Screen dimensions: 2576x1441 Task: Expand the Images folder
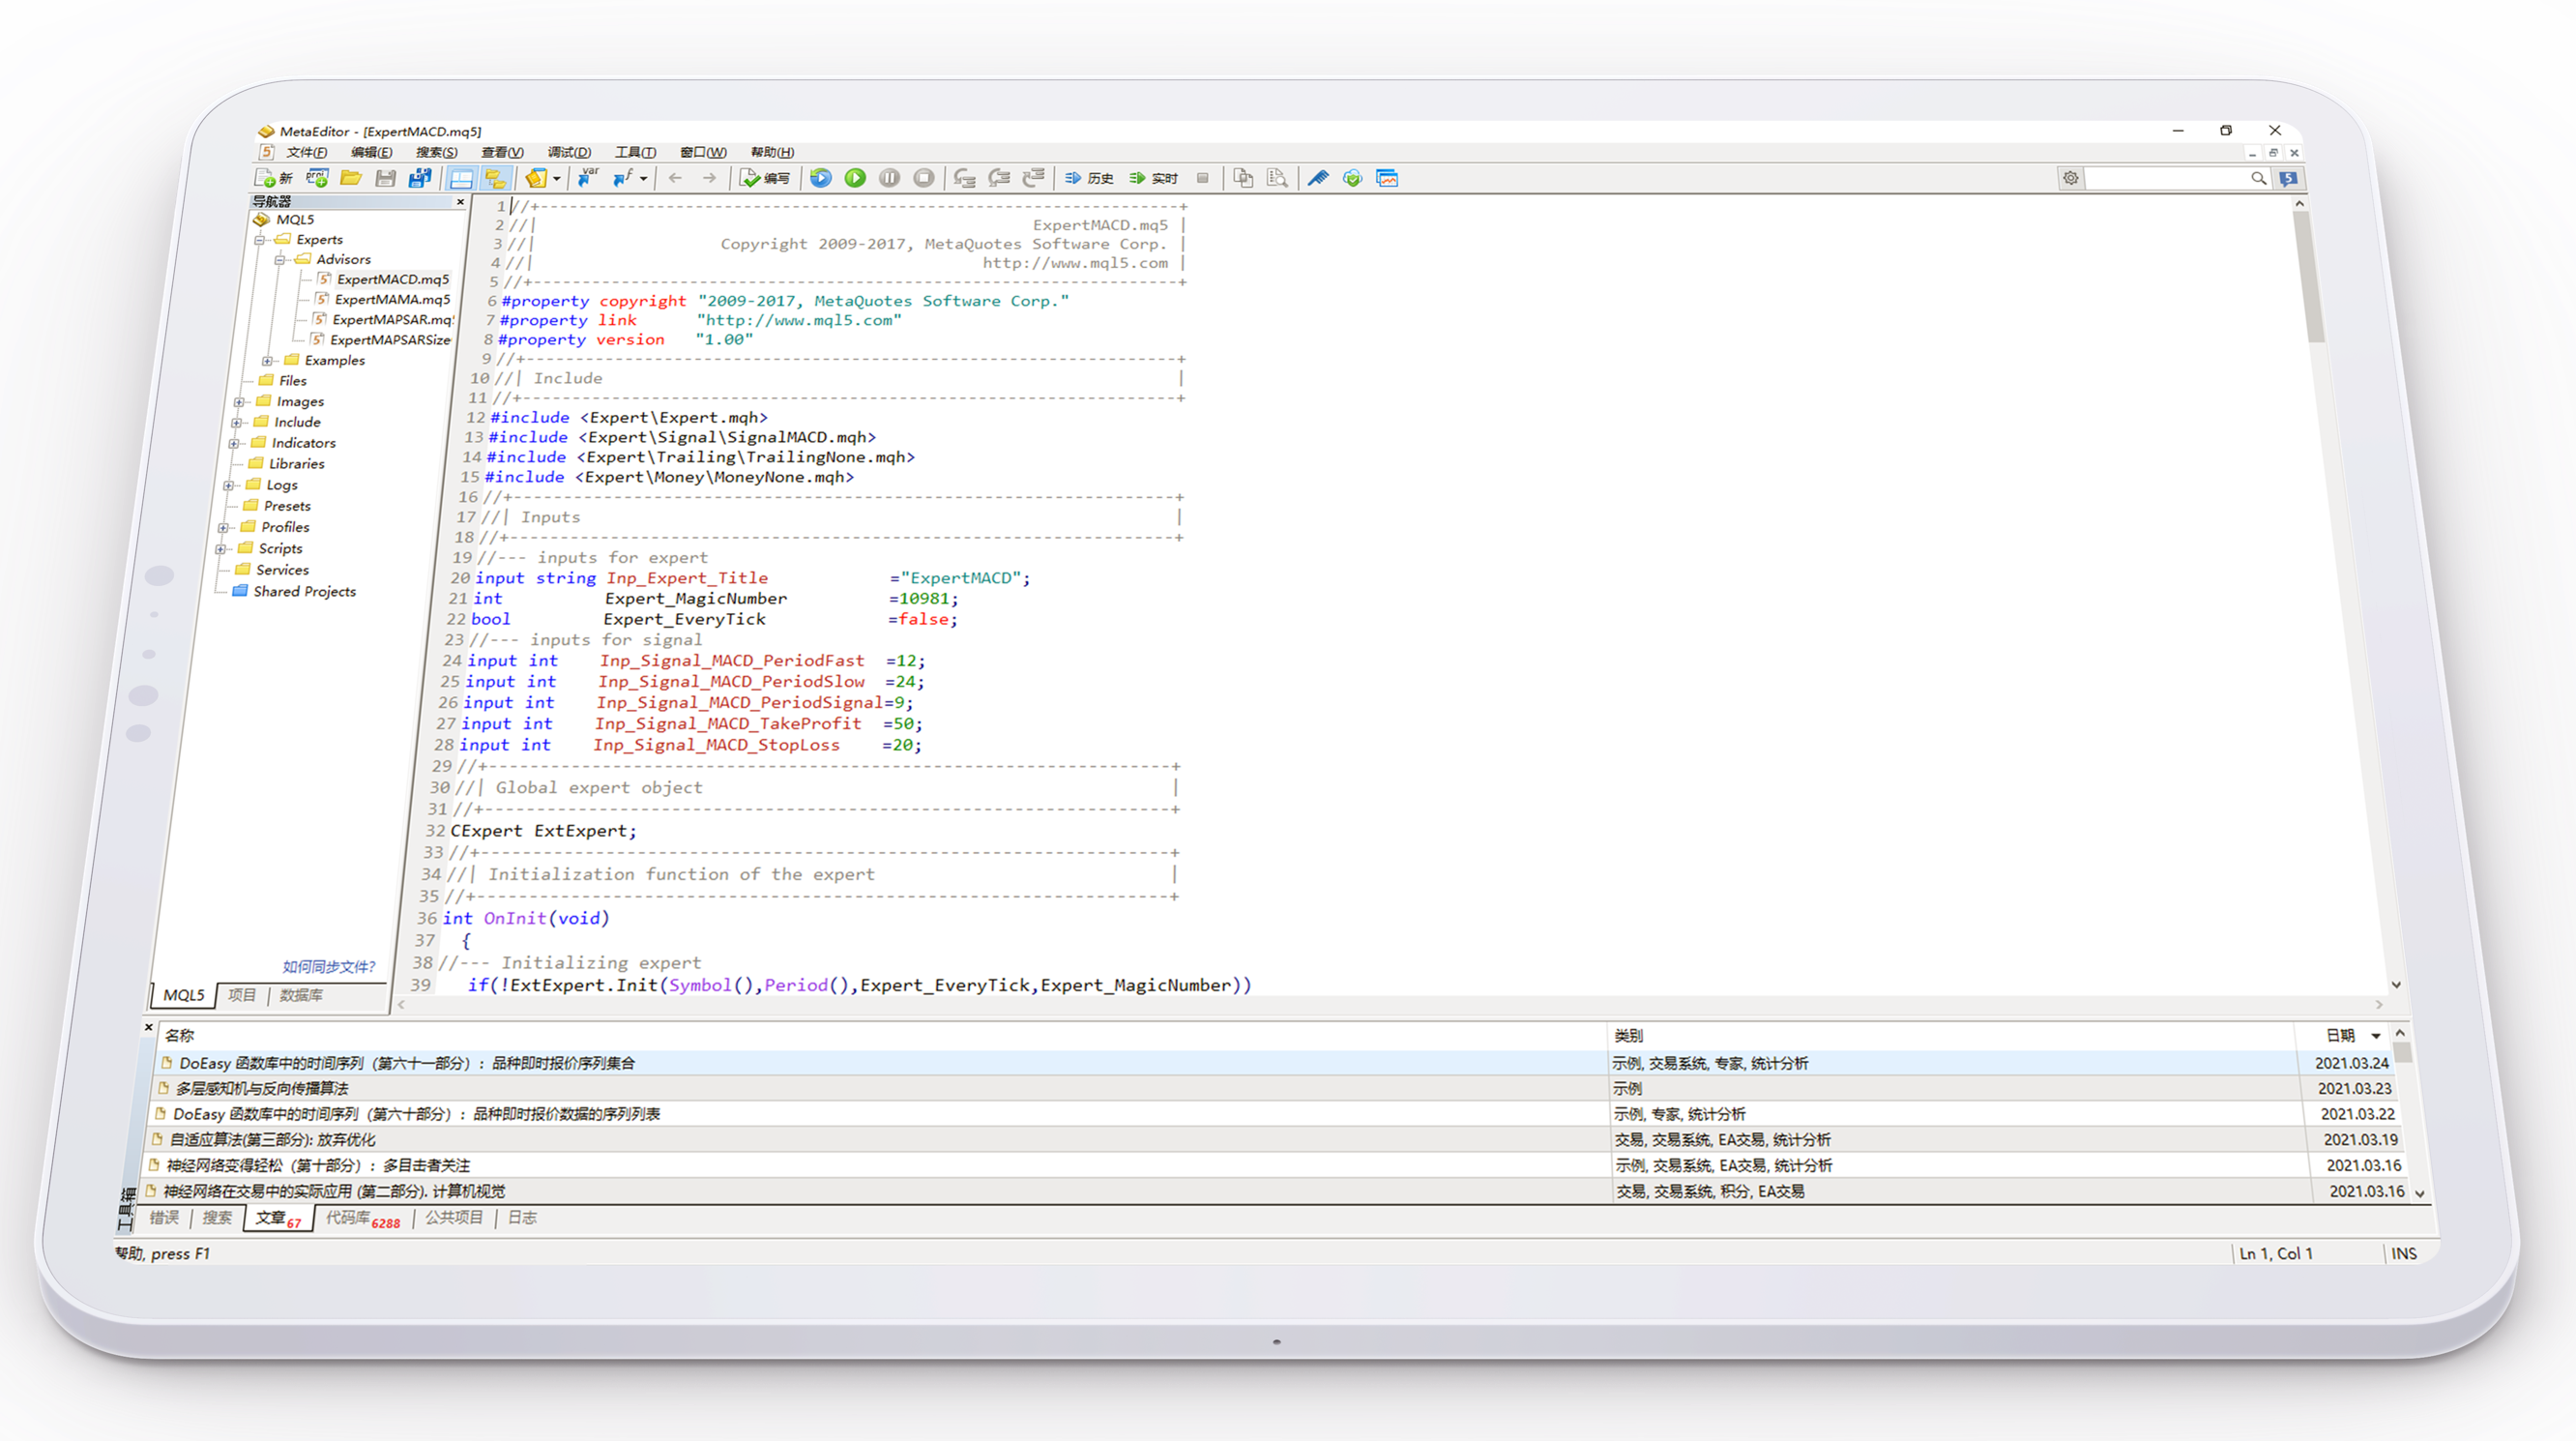(239, 402)
